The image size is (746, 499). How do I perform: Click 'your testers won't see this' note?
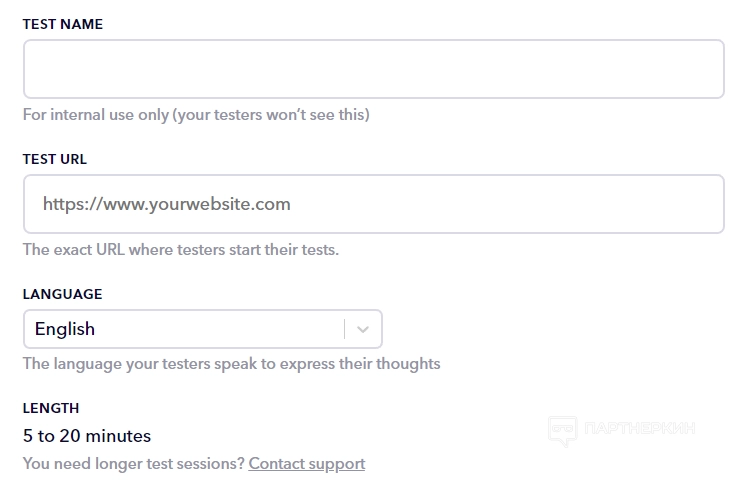click(x=272, y=115)
